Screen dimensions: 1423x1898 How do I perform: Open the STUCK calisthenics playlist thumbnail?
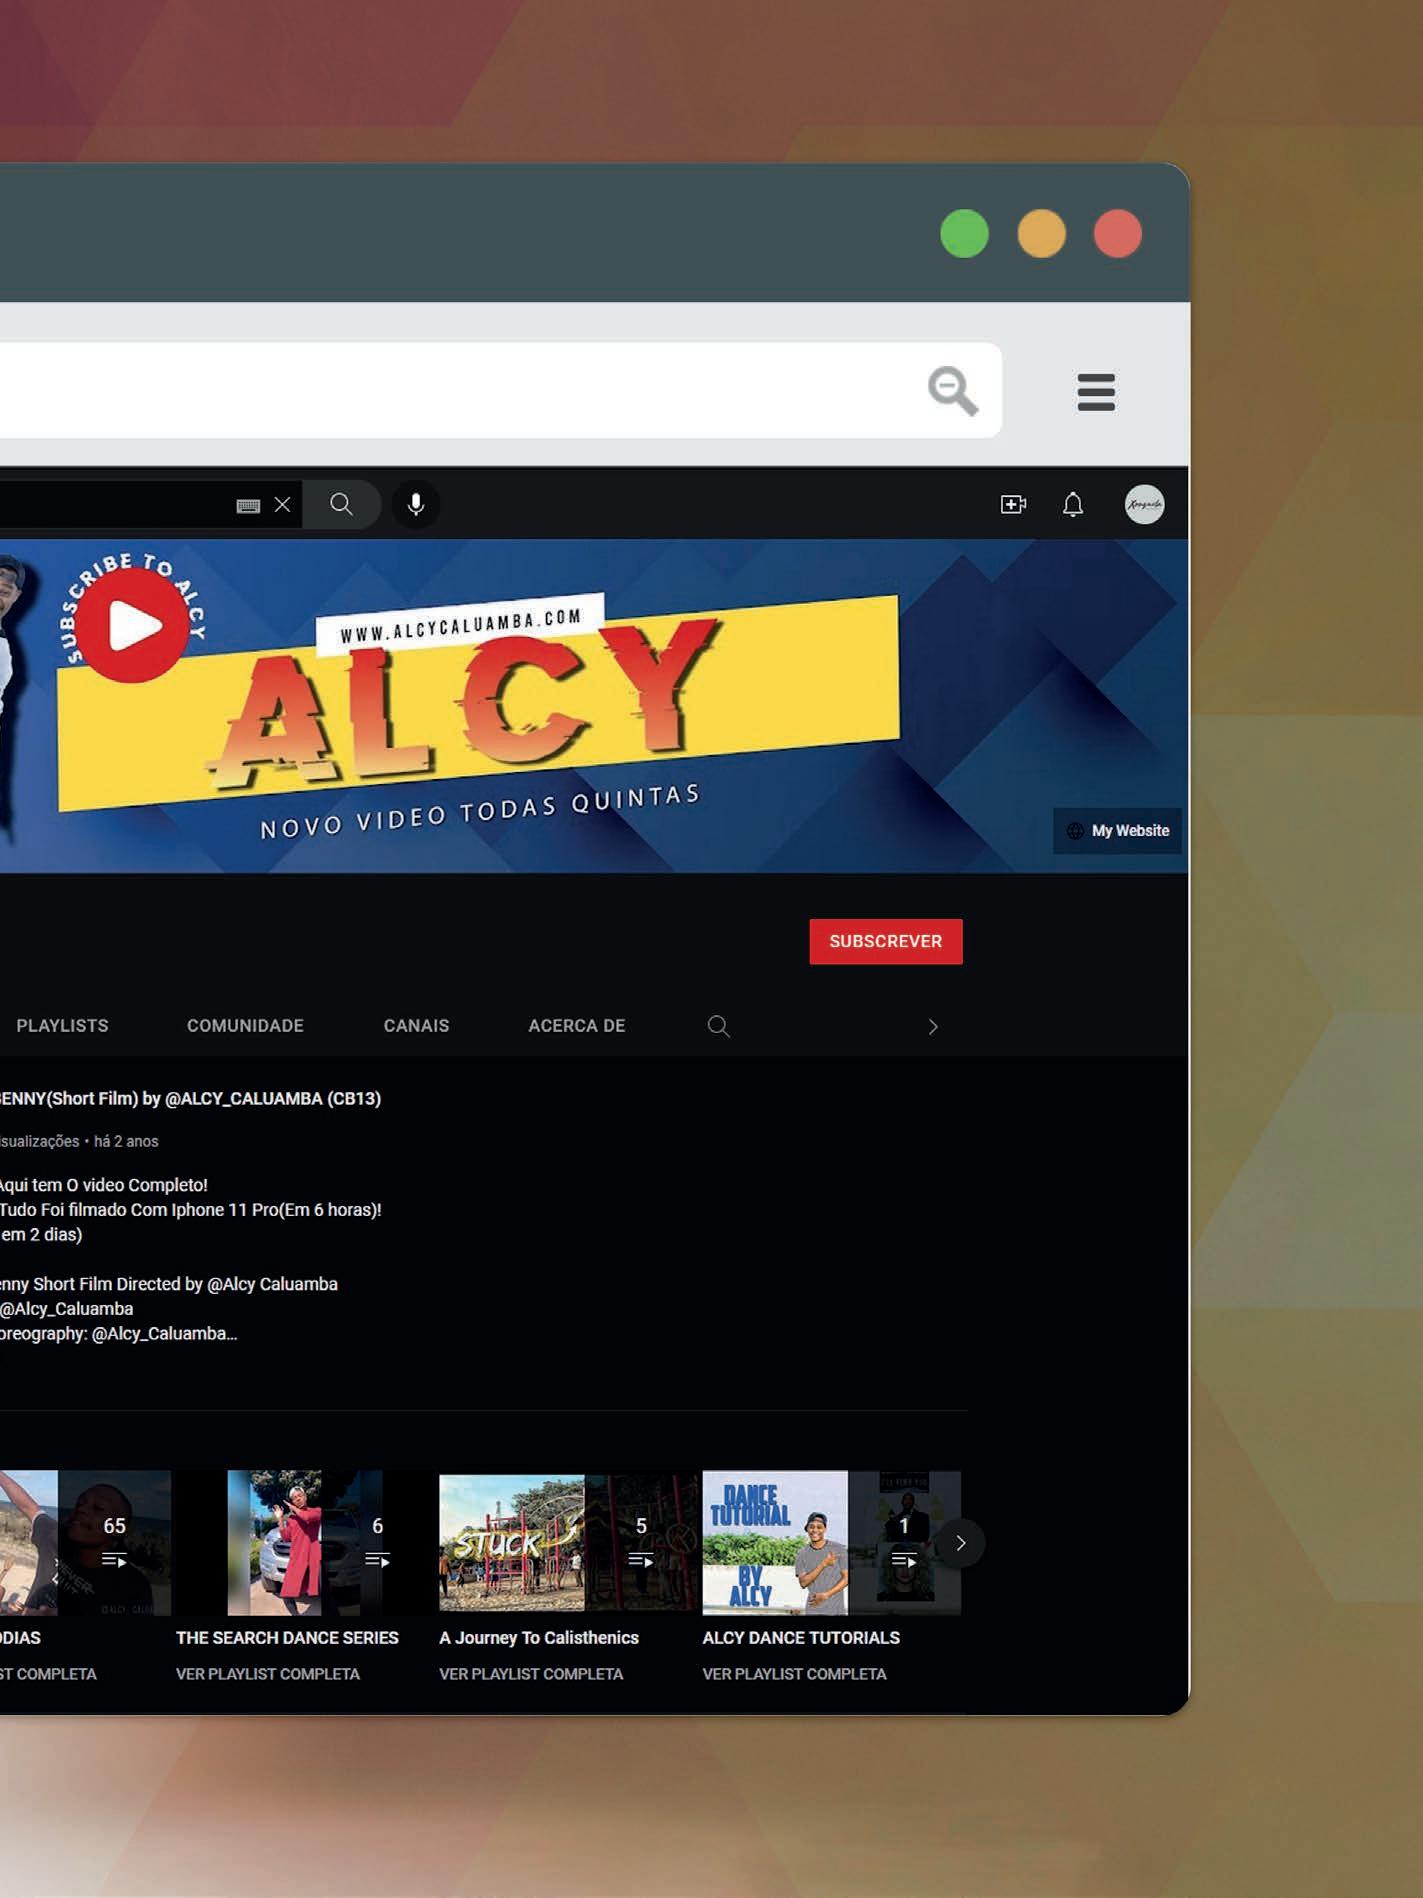pos(568,1542)
